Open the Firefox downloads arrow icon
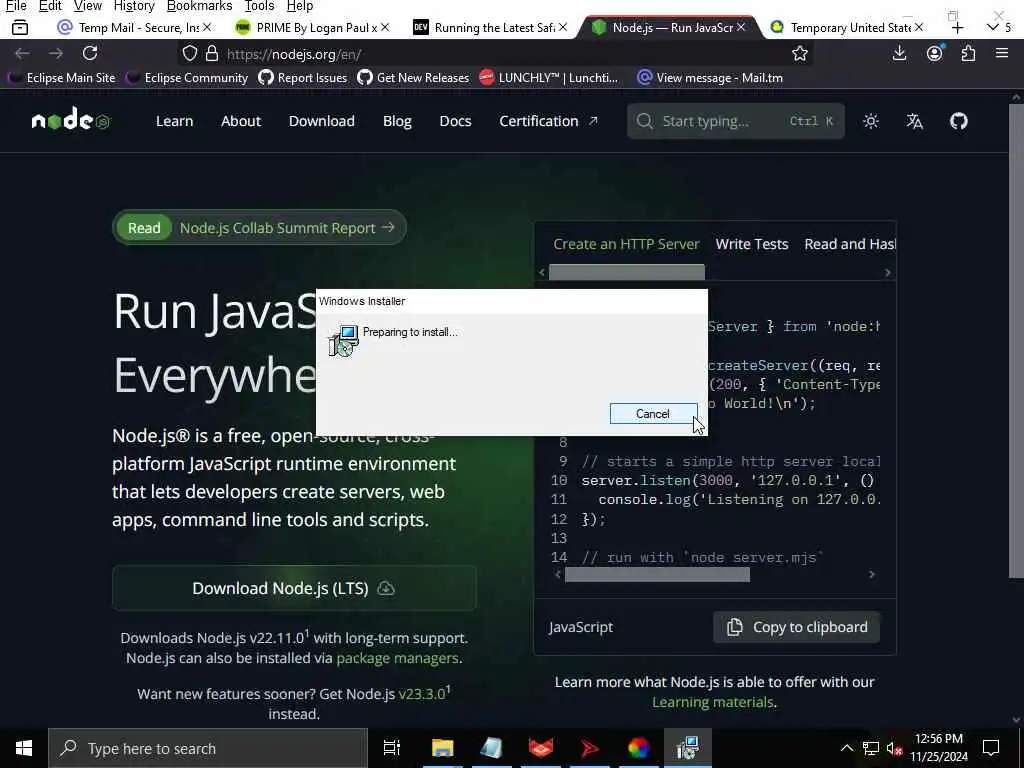Viewport: 1024px width, 768px height. coord(899,53)
